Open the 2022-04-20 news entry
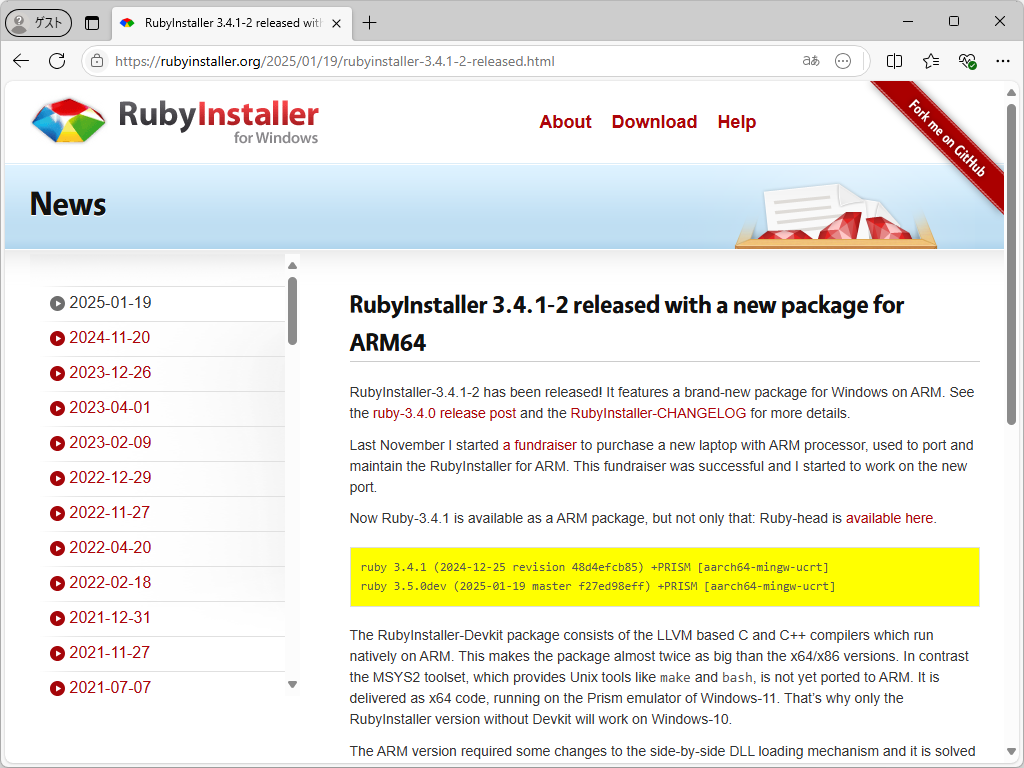This screenshot has width=1024, height=768. click(110, 547)
